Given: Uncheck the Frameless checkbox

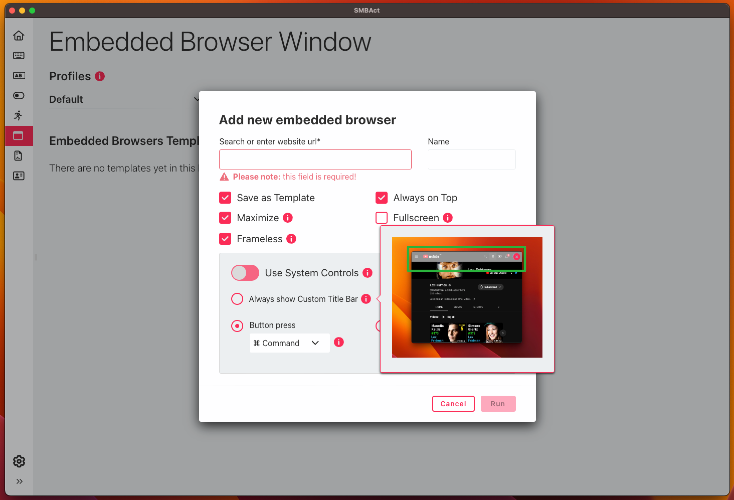Looking at the screenshot, I should click(x=225, y=239).
